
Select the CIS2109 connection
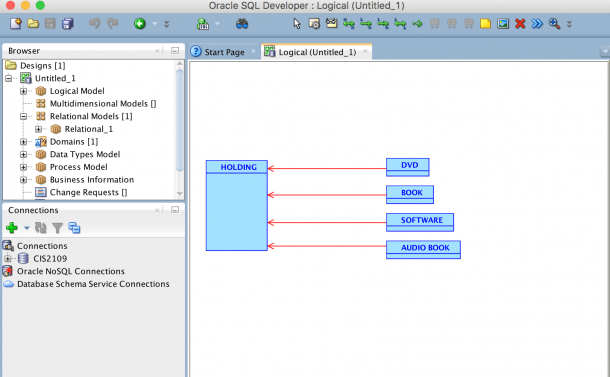click(x=50, y=258)
